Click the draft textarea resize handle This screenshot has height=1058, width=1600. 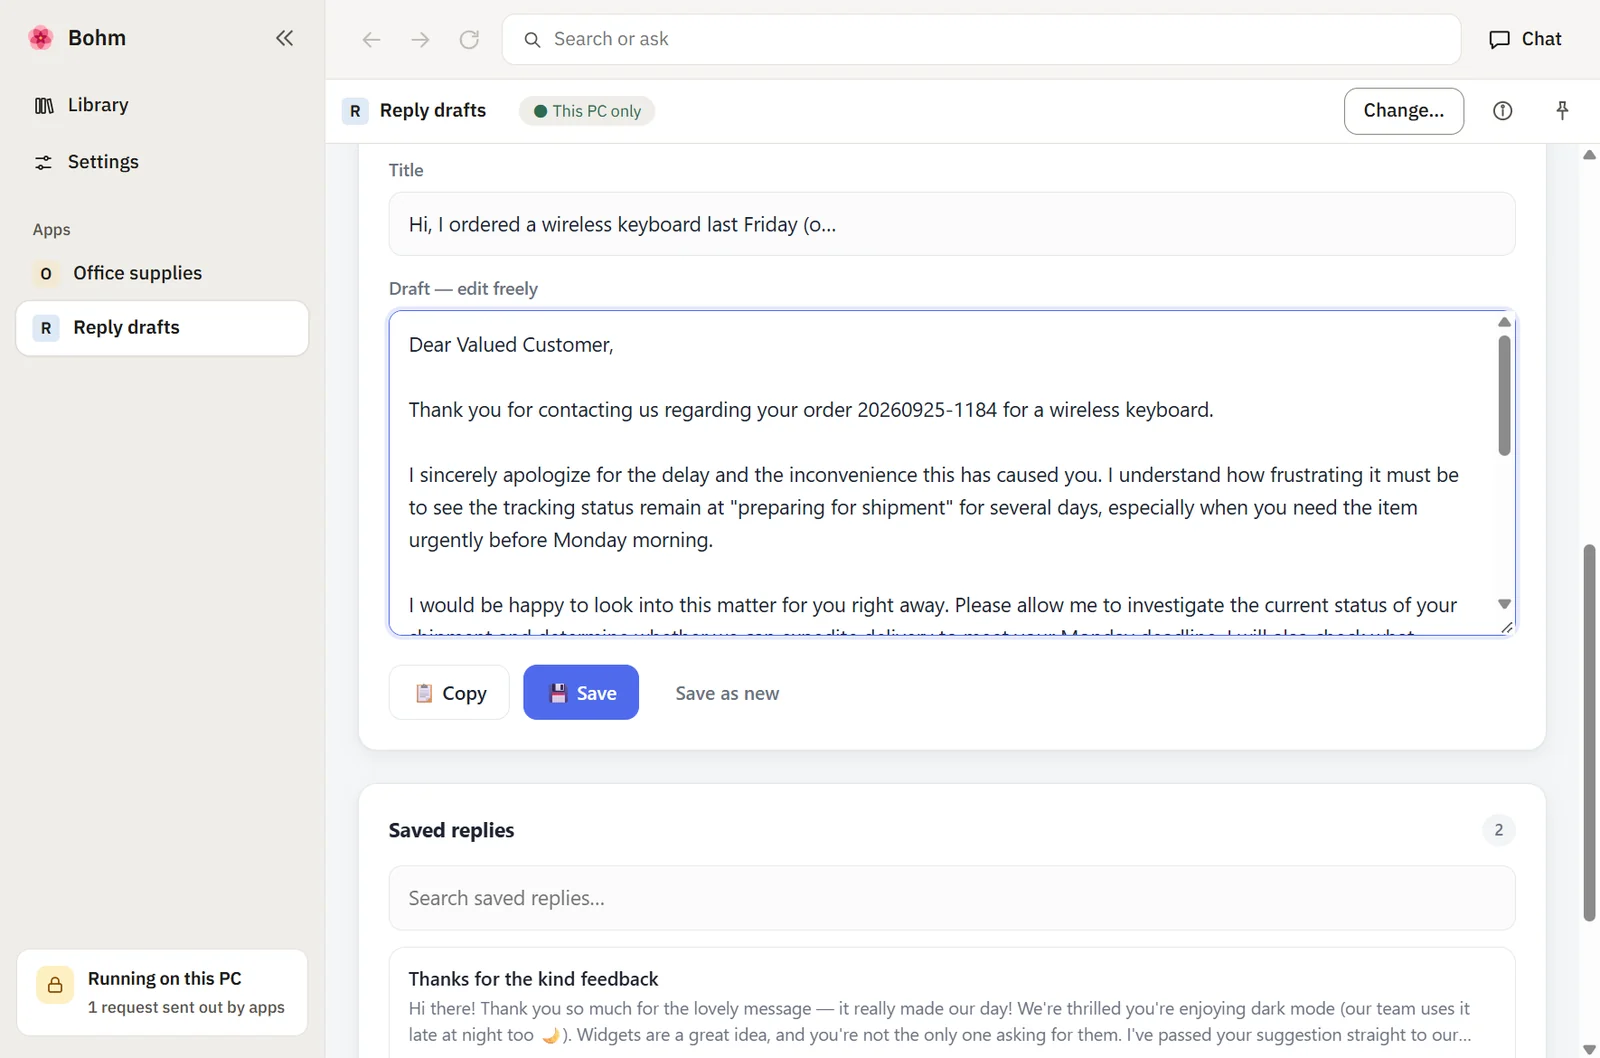[1507, 627]
